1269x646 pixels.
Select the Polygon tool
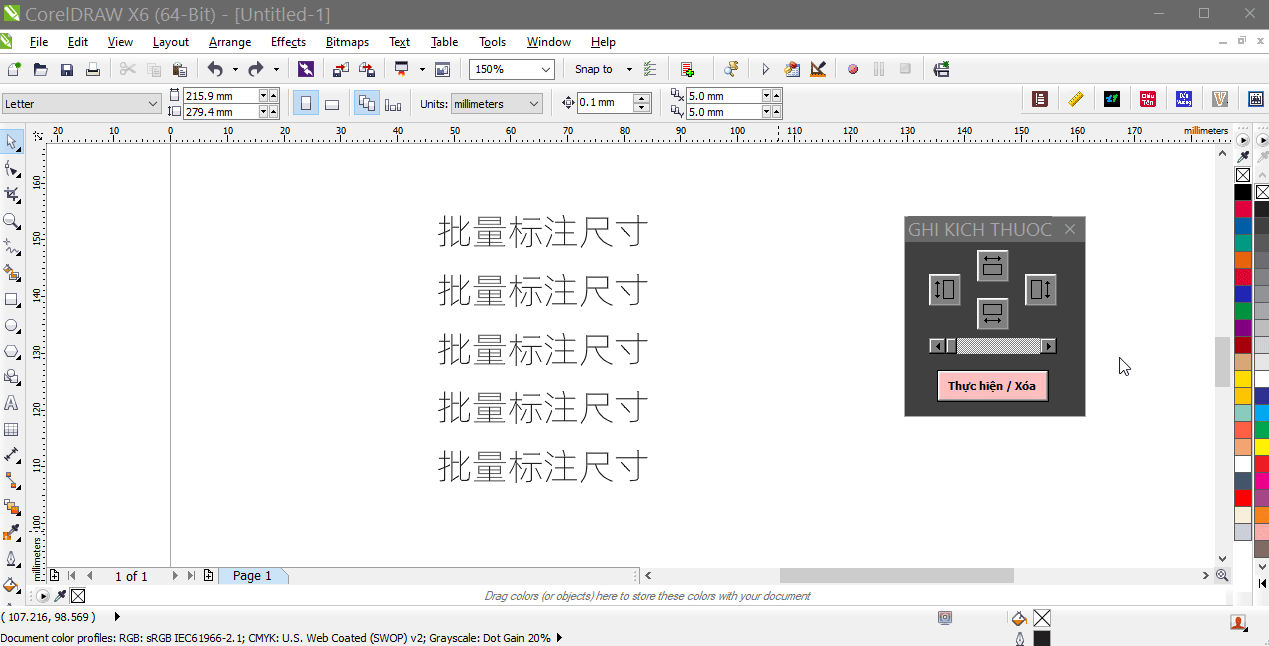pos(12,351)
